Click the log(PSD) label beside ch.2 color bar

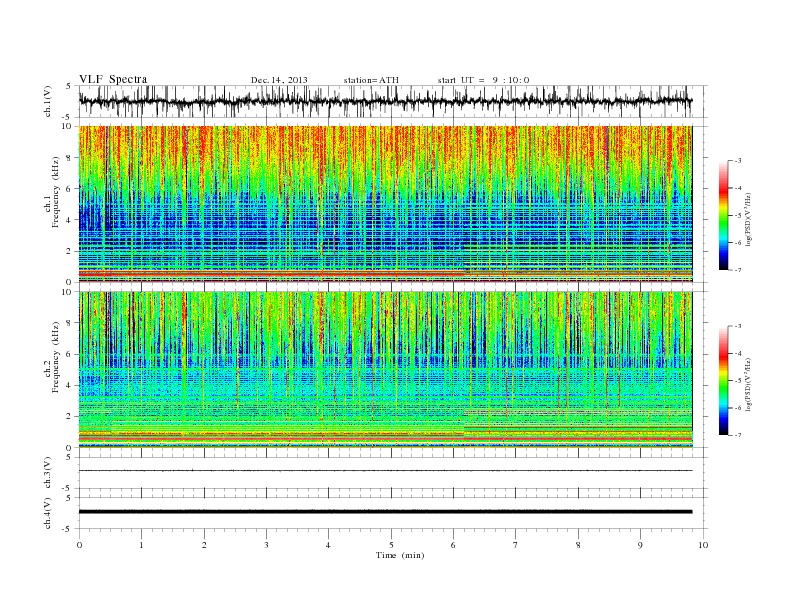tap(748, 384)
